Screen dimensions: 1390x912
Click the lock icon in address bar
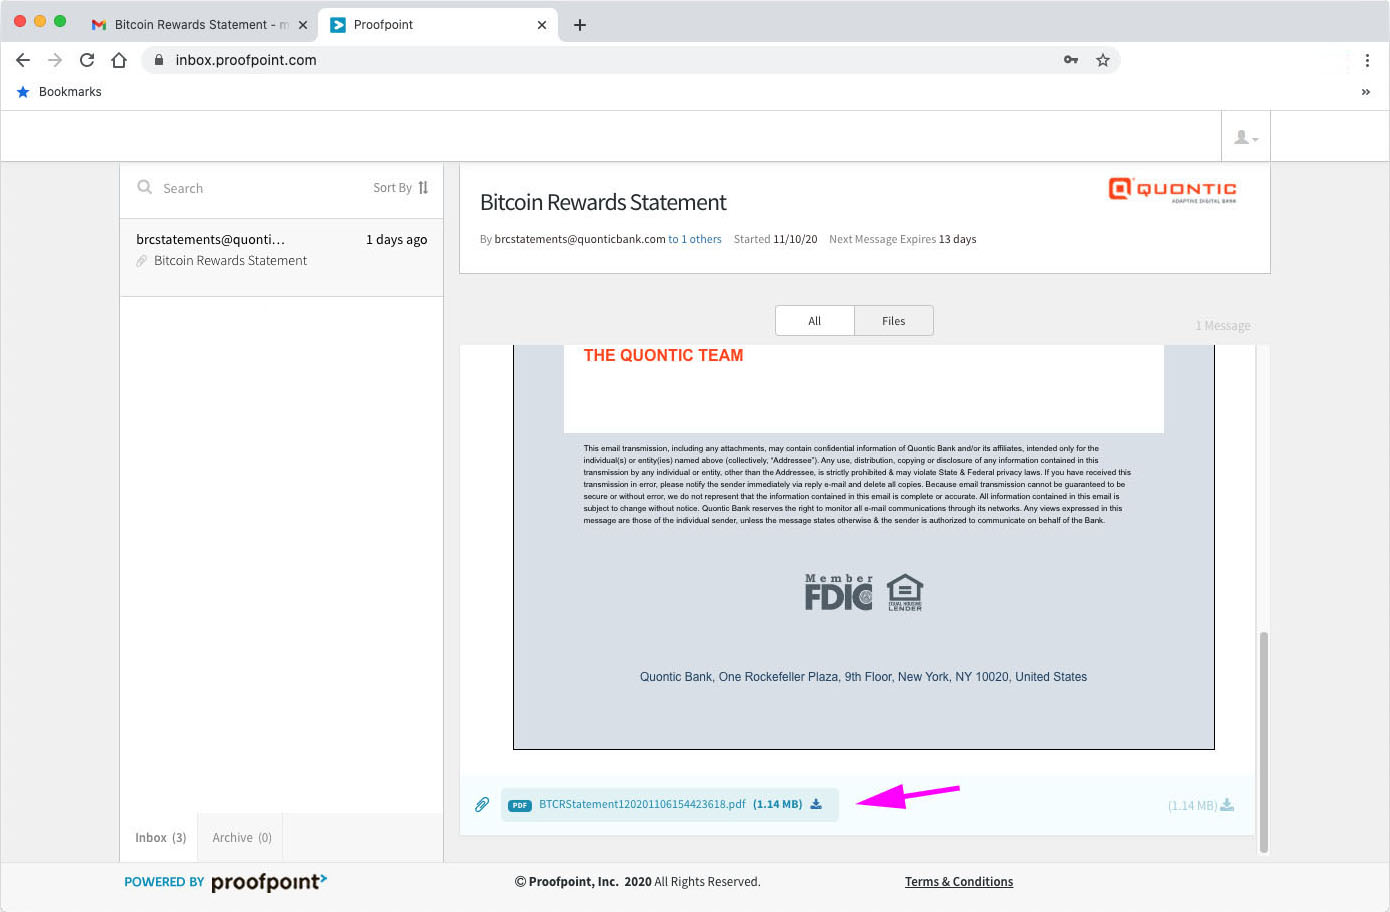coord(159,60)
